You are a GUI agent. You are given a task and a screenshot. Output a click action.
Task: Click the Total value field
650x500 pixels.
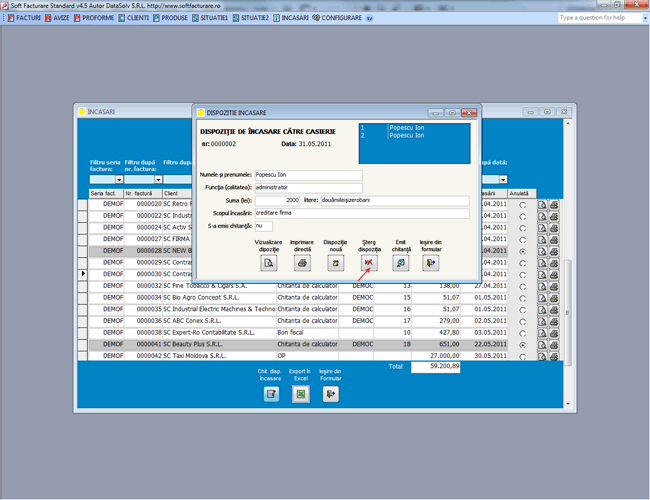(435, 367)
